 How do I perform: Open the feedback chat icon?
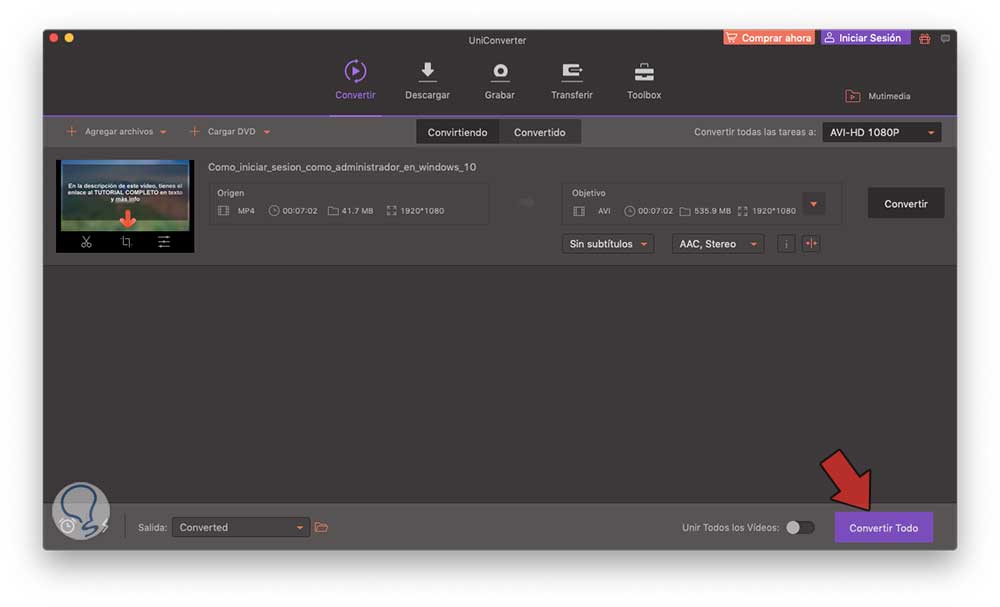click(945, 39)
